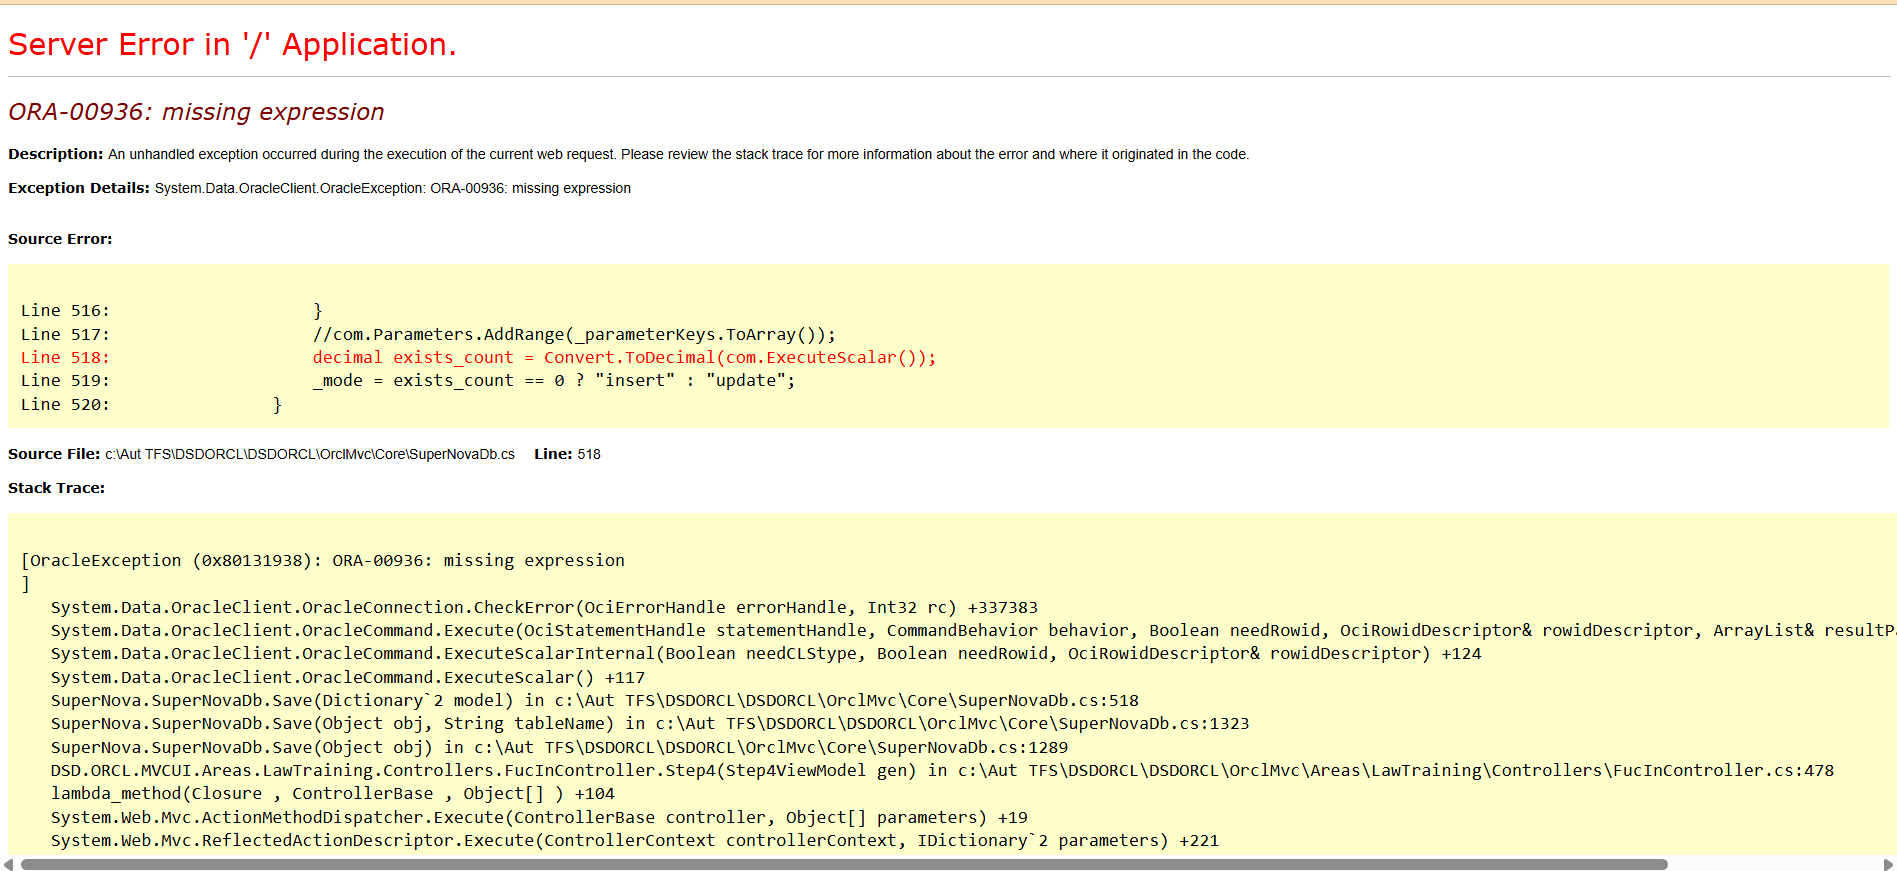This screenshot has height=871, width=1897.
Task: Click the "Stack Trace:" label
Action: (56, 488)
